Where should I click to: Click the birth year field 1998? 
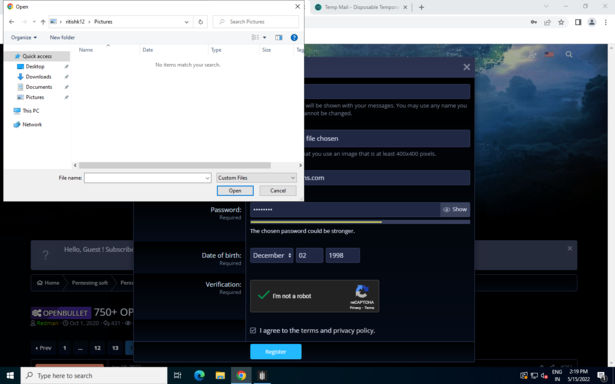pos(342,256)
